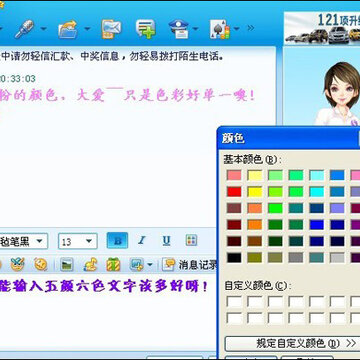
Task: Expand the send file options arrow
Action: 87,29
